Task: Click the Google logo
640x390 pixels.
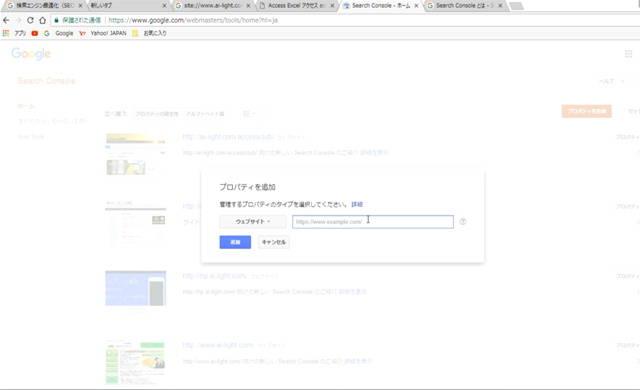Action: pos(31,53)
